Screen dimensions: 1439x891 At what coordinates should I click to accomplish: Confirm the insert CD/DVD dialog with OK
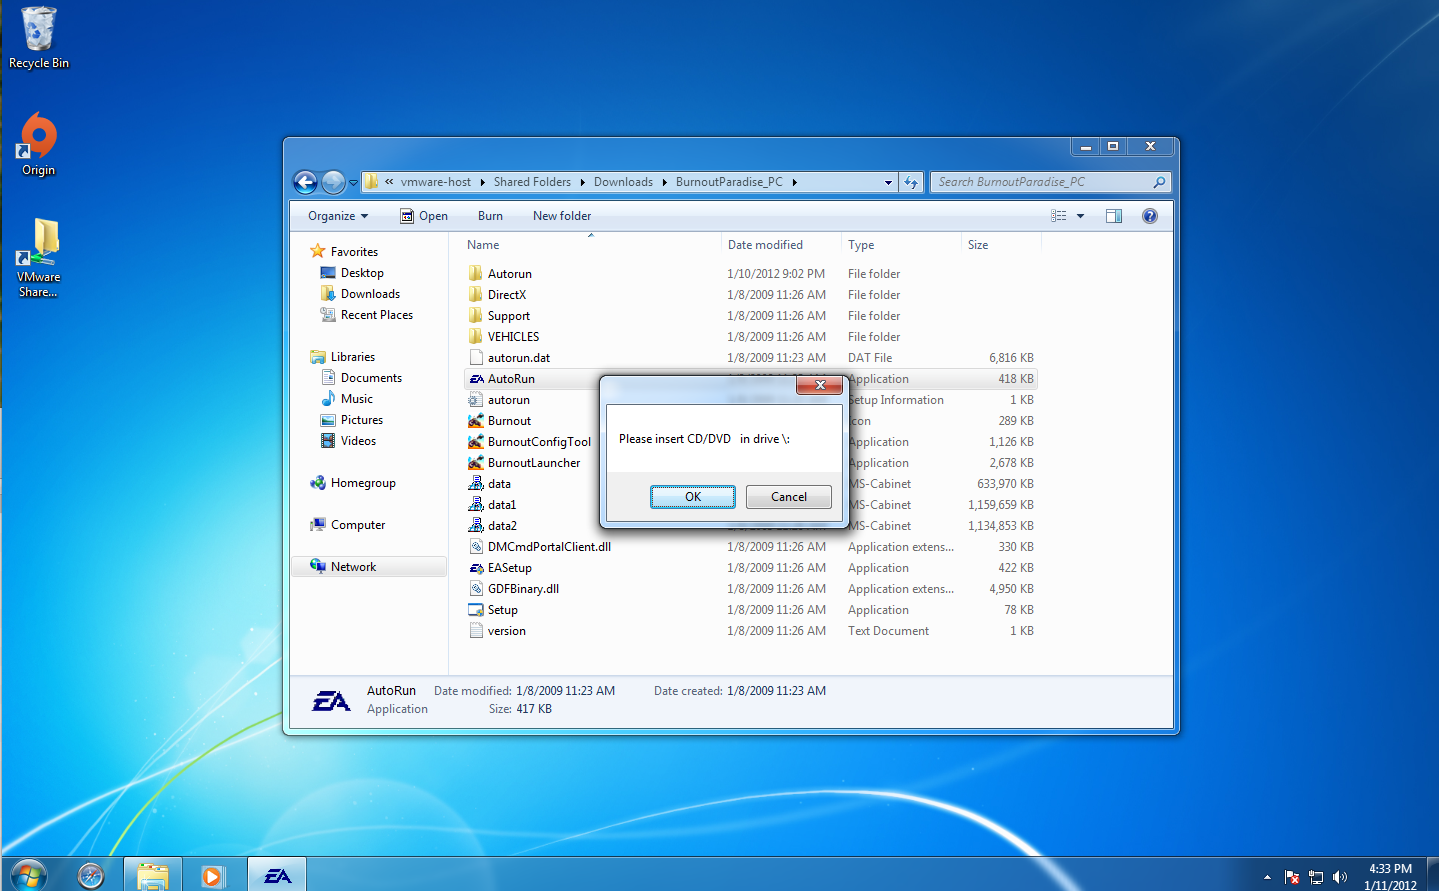coord(693,497)
